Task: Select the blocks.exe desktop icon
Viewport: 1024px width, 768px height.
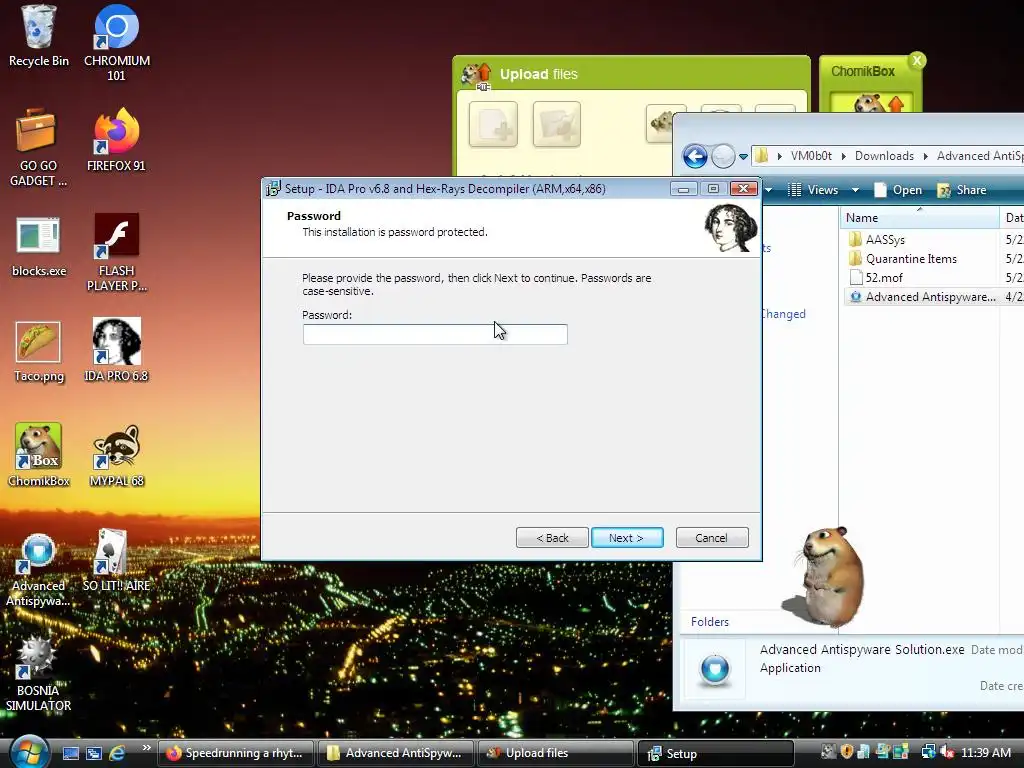Action: (39, 246)
